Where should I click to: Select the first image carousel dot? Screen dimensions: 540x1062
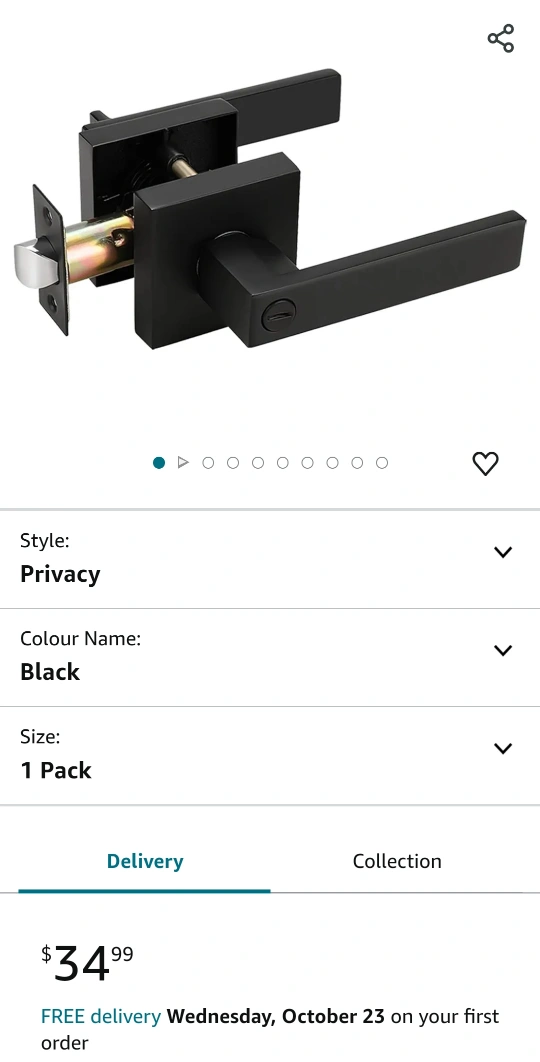(x=159, y=463)
